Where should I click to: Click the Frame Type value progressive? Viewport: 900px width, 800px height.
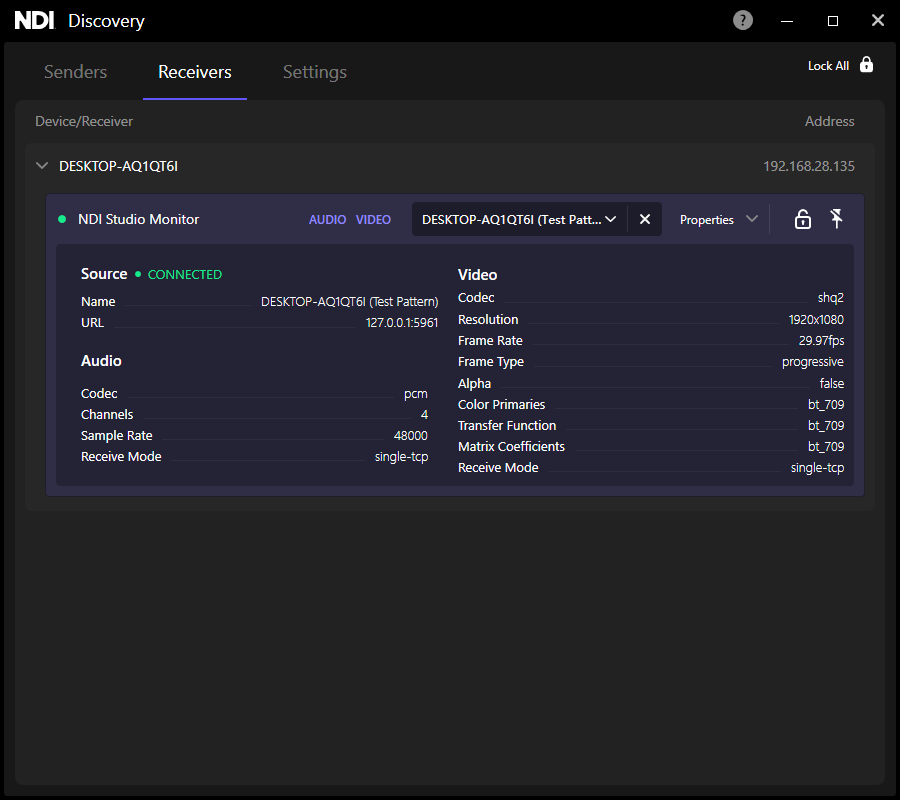(813, 362)
